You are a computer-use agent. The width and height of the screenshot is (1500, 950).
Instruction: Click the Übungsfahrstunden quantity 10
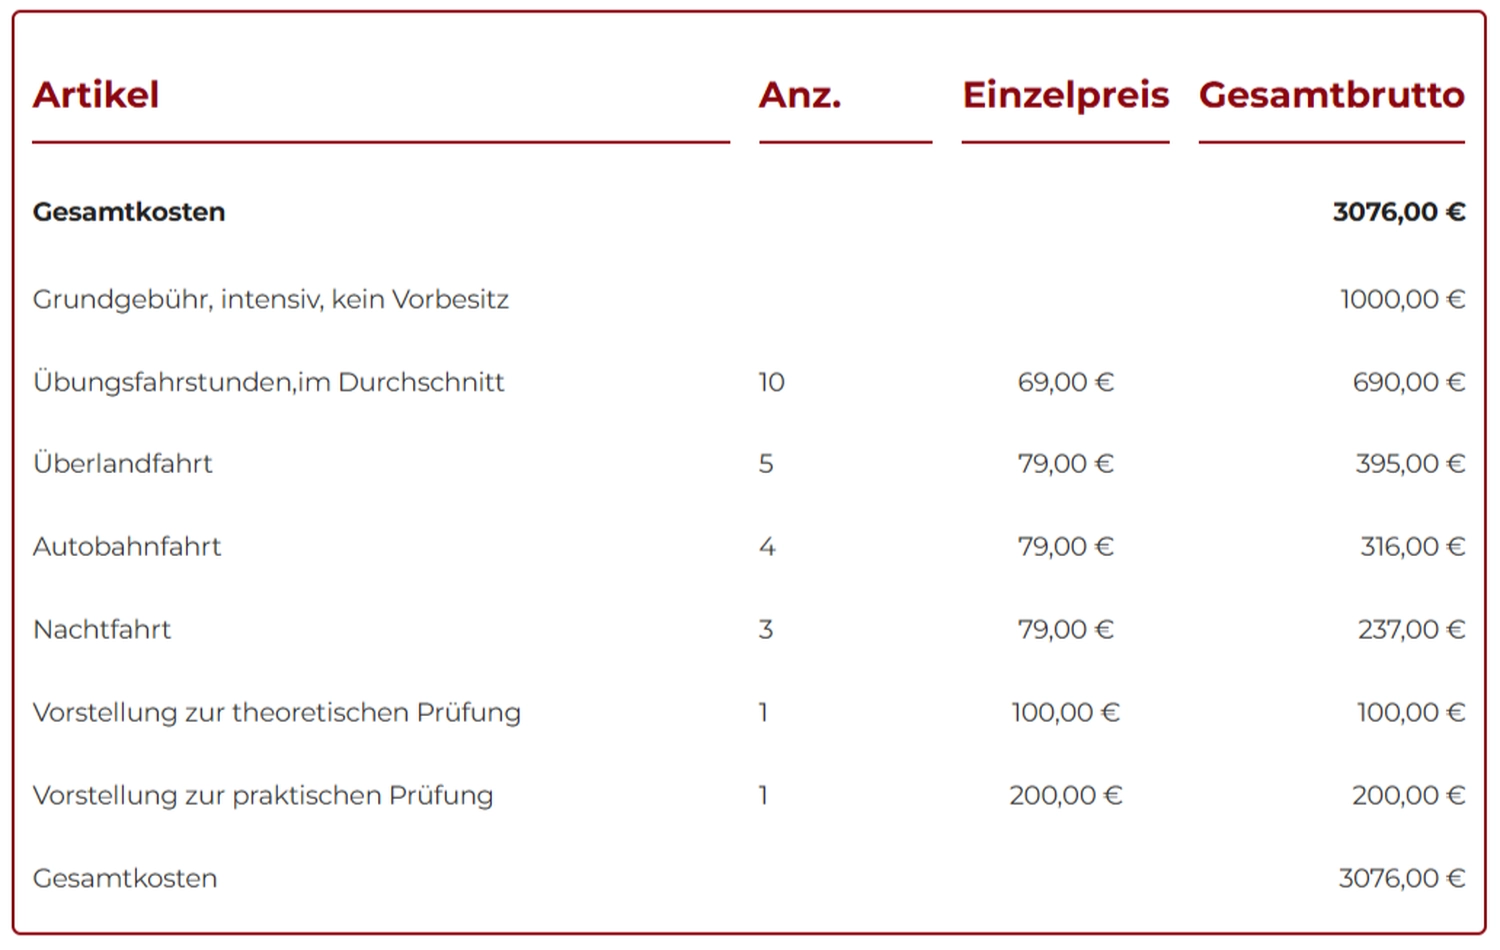(771, 382)
